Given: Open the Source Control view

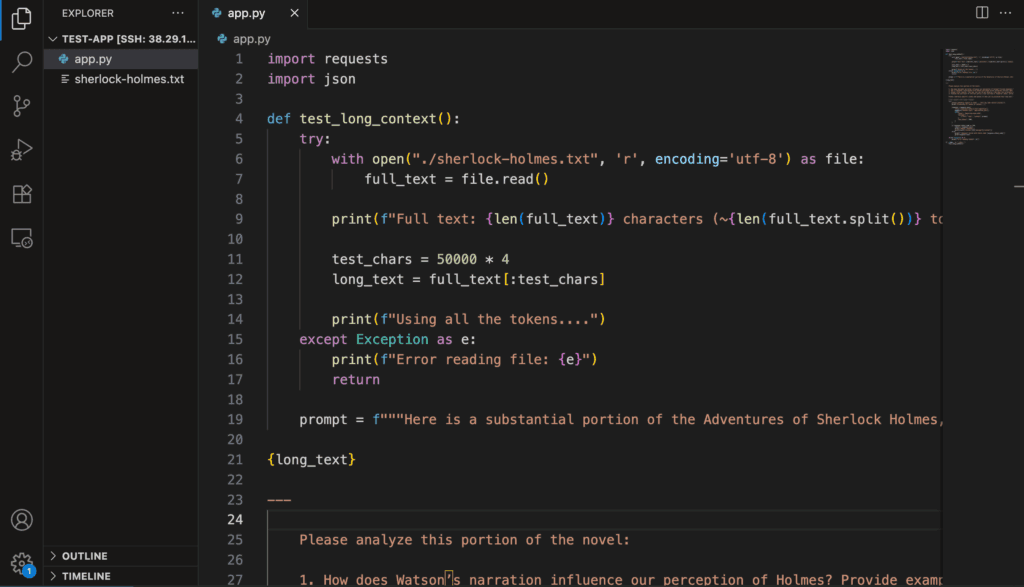Looking at the screenshot, I should pyautogui.click(x=21, y=106).
